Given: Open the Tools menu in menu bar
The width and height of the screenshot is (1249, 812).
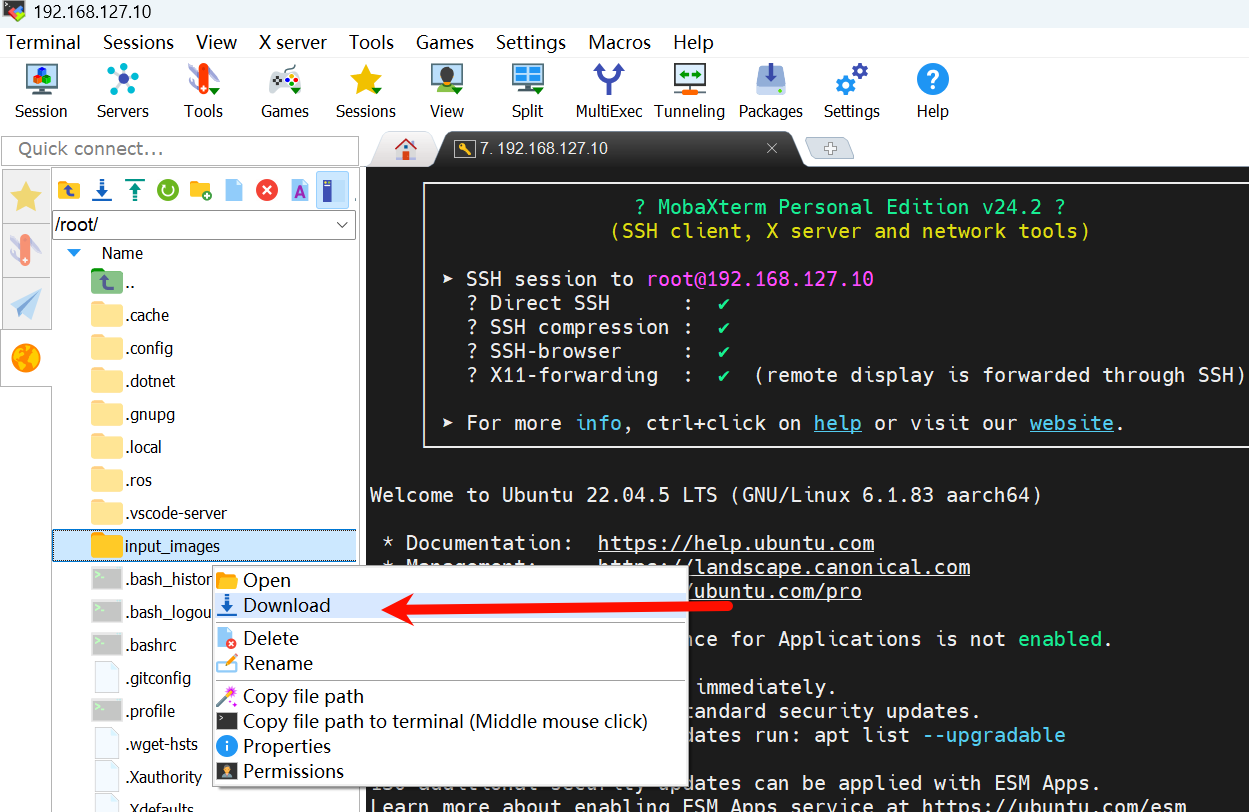Looking at the screenshot, I should pos(371,42).
